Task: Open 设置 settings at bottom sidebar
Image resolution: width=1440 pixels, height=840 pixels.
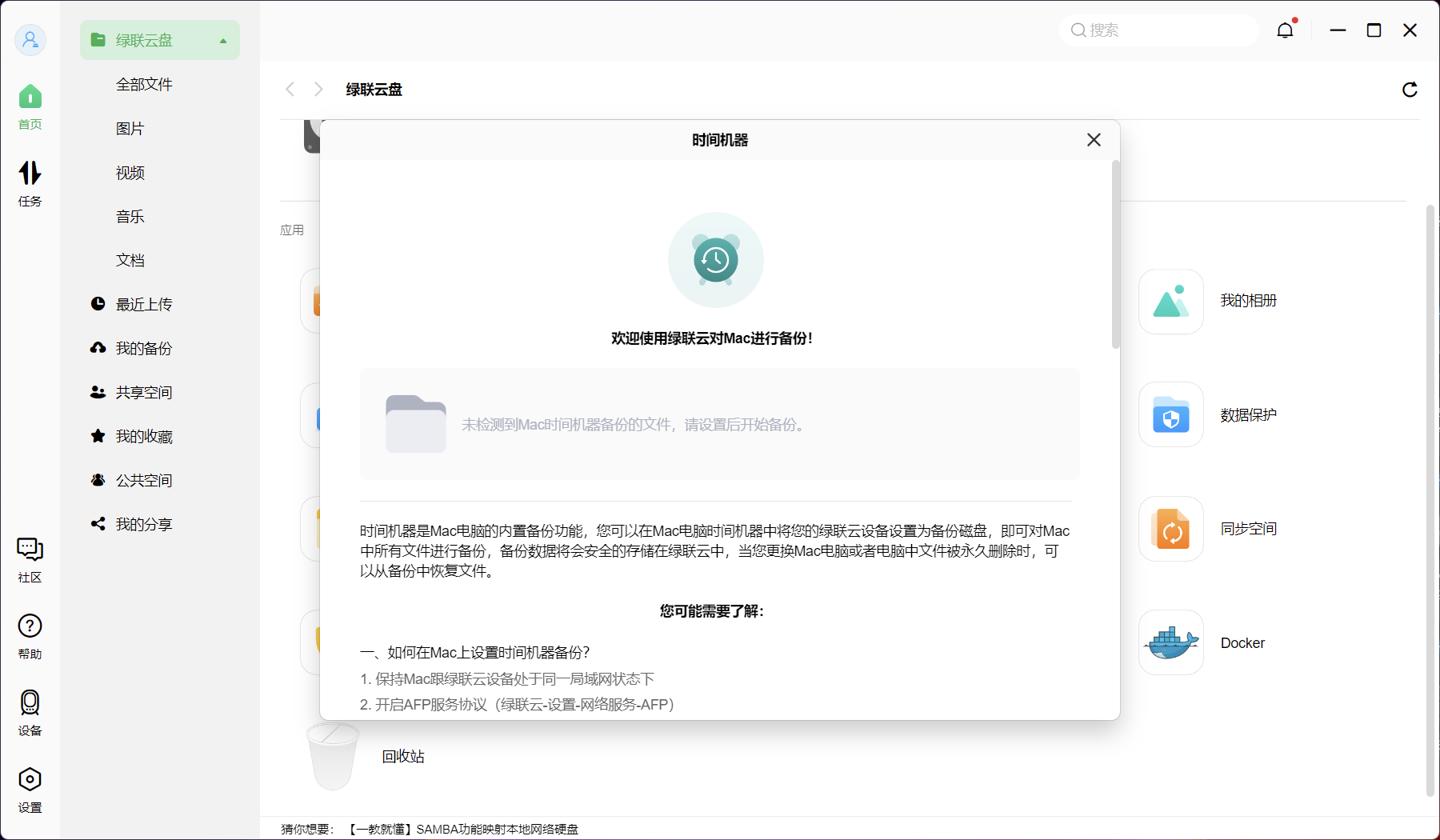Action: pos(29,788)
